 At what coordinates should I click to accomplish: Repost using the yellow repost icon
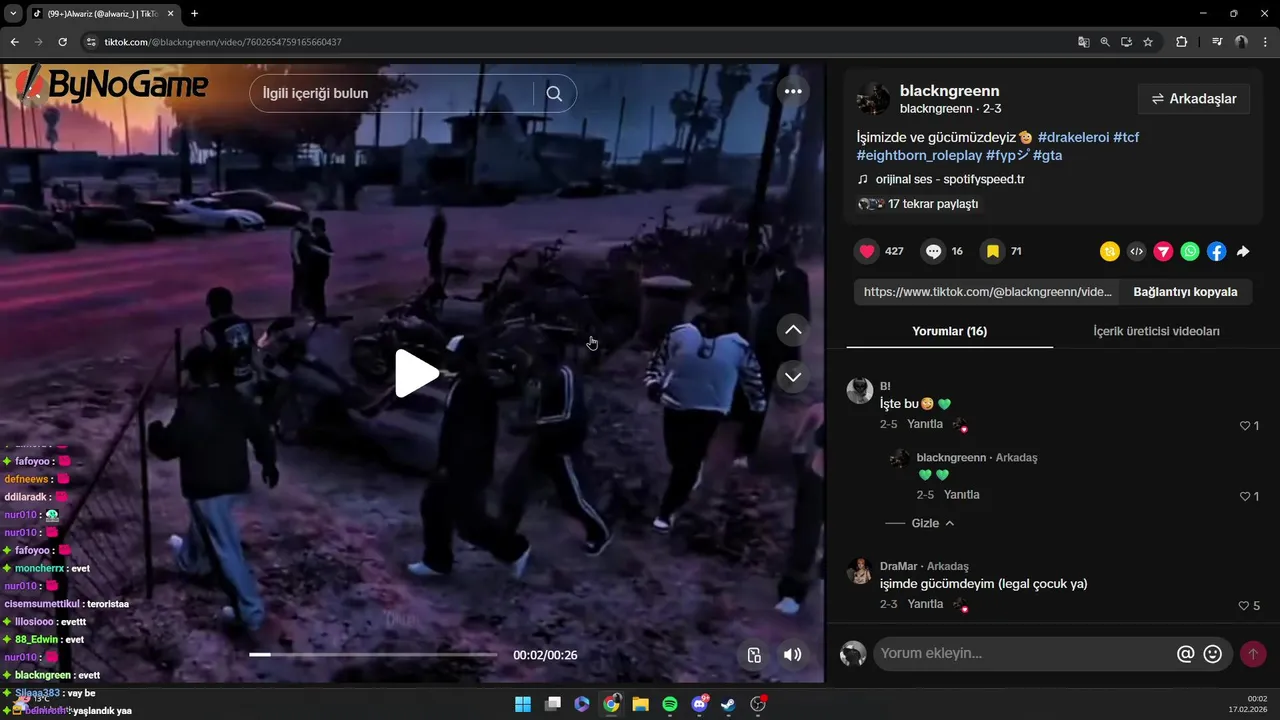[1110, 252]
